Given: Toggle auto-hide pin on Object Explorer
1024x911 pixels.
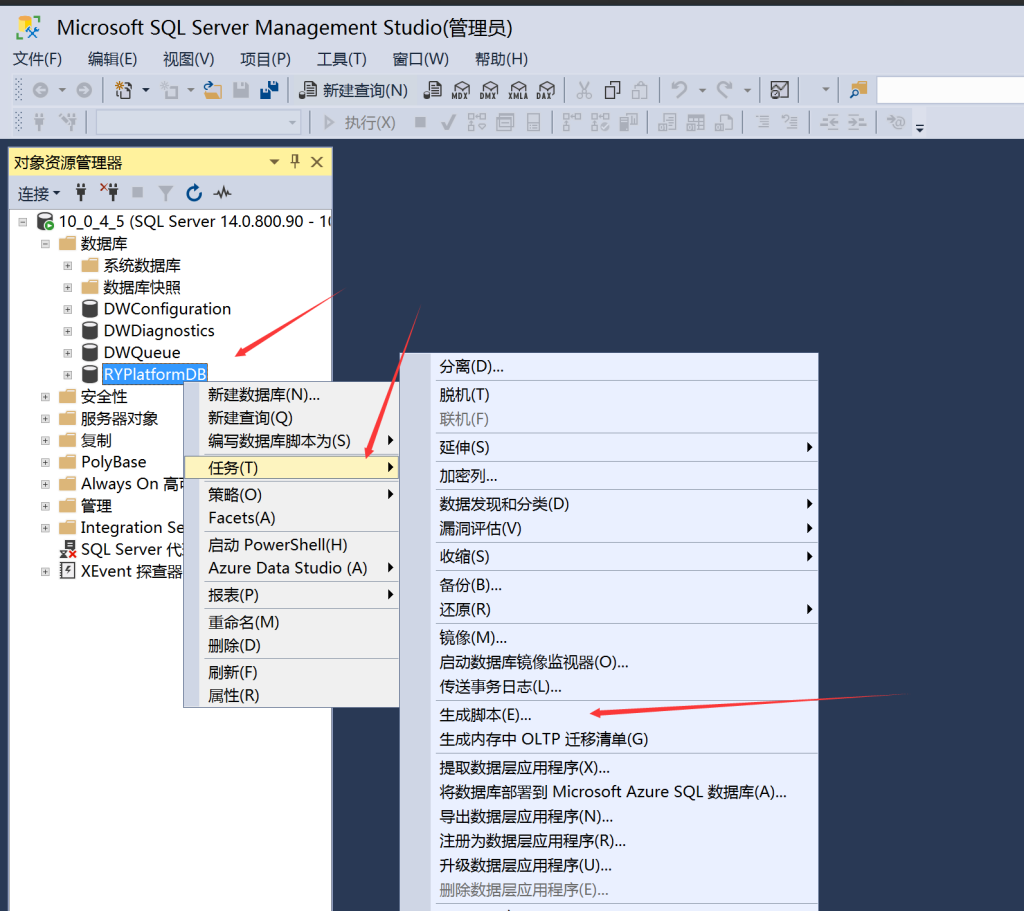Looking at the screenshot, I should pyautogui.click(x=295, y=161).
